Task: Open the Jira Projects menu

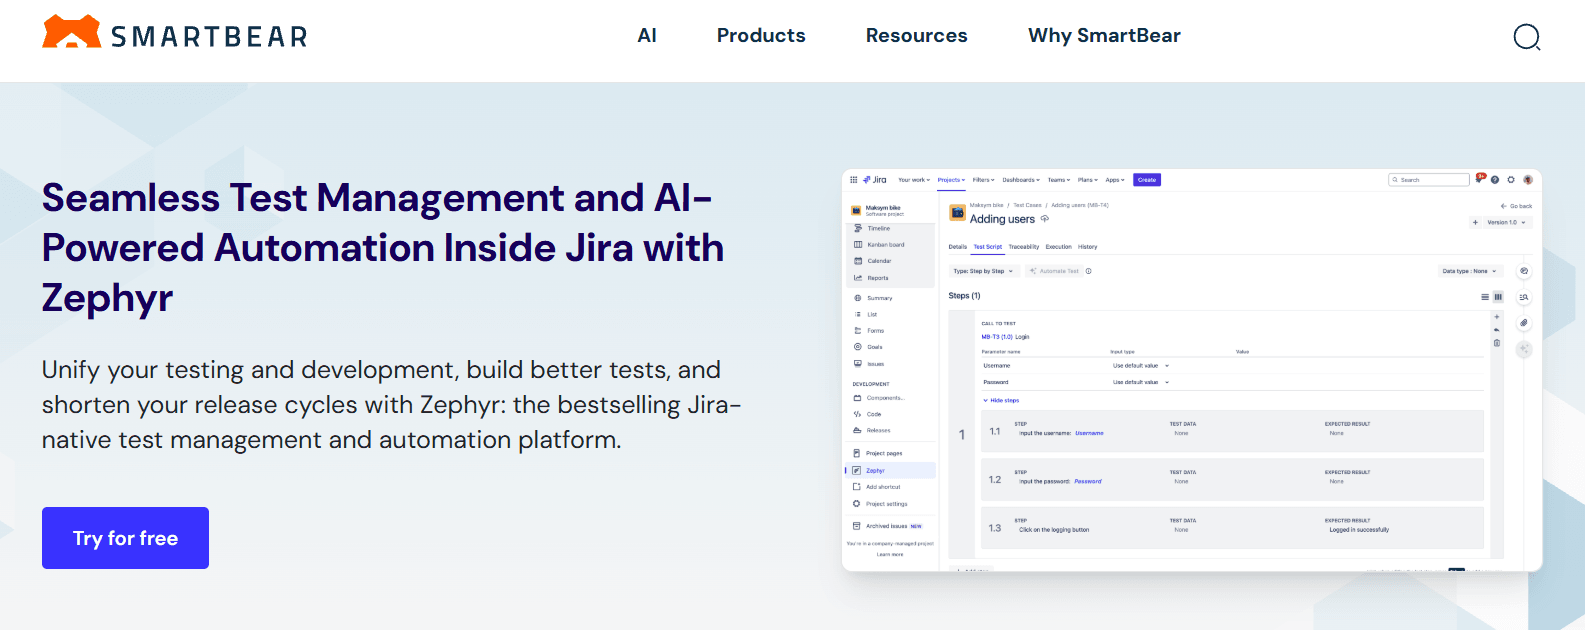Action: point(951,180)
